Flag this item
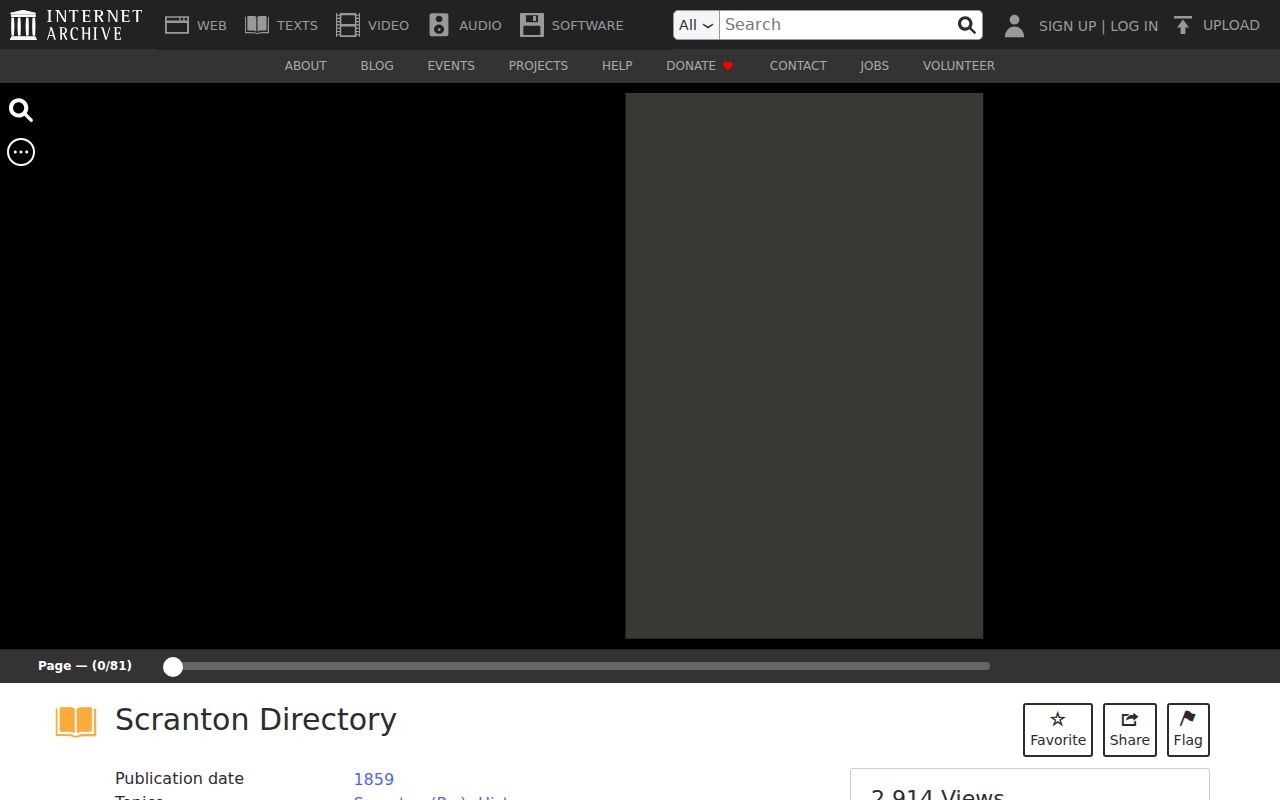The width and height of the screenshot is (1280, 800). (x=1188, y=730)
